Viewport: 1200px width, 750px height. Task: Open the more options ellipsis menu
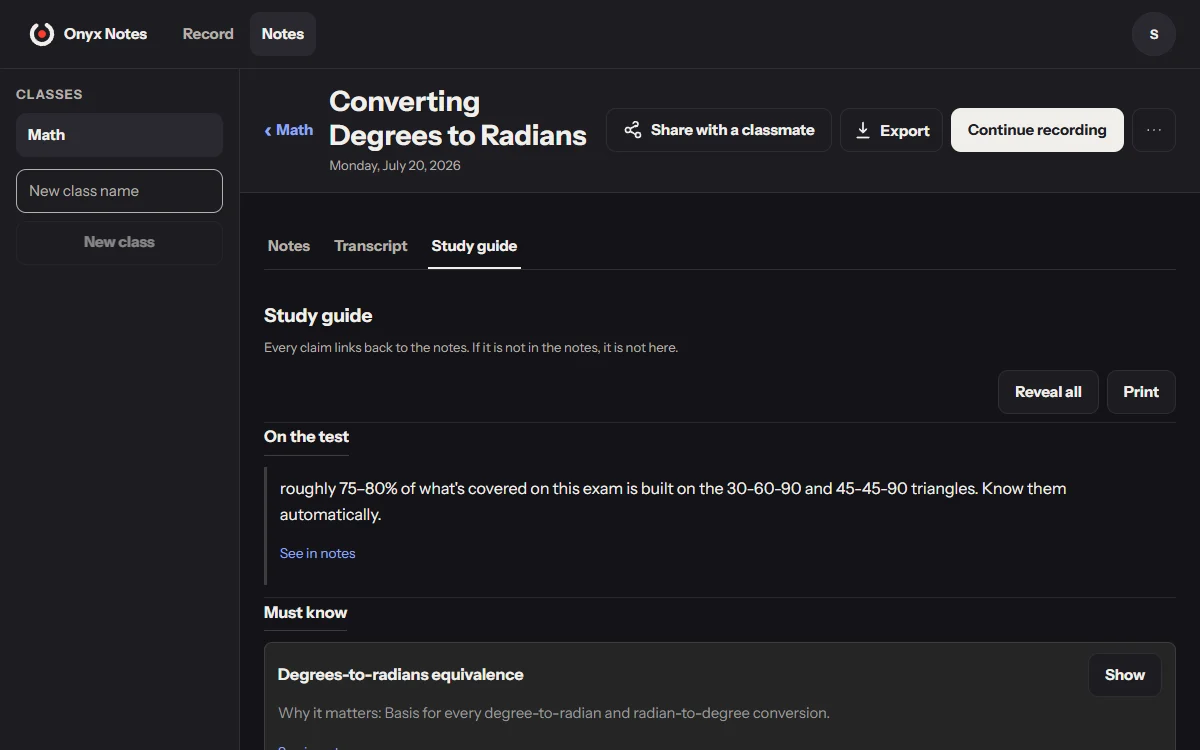coord(1154,130)
